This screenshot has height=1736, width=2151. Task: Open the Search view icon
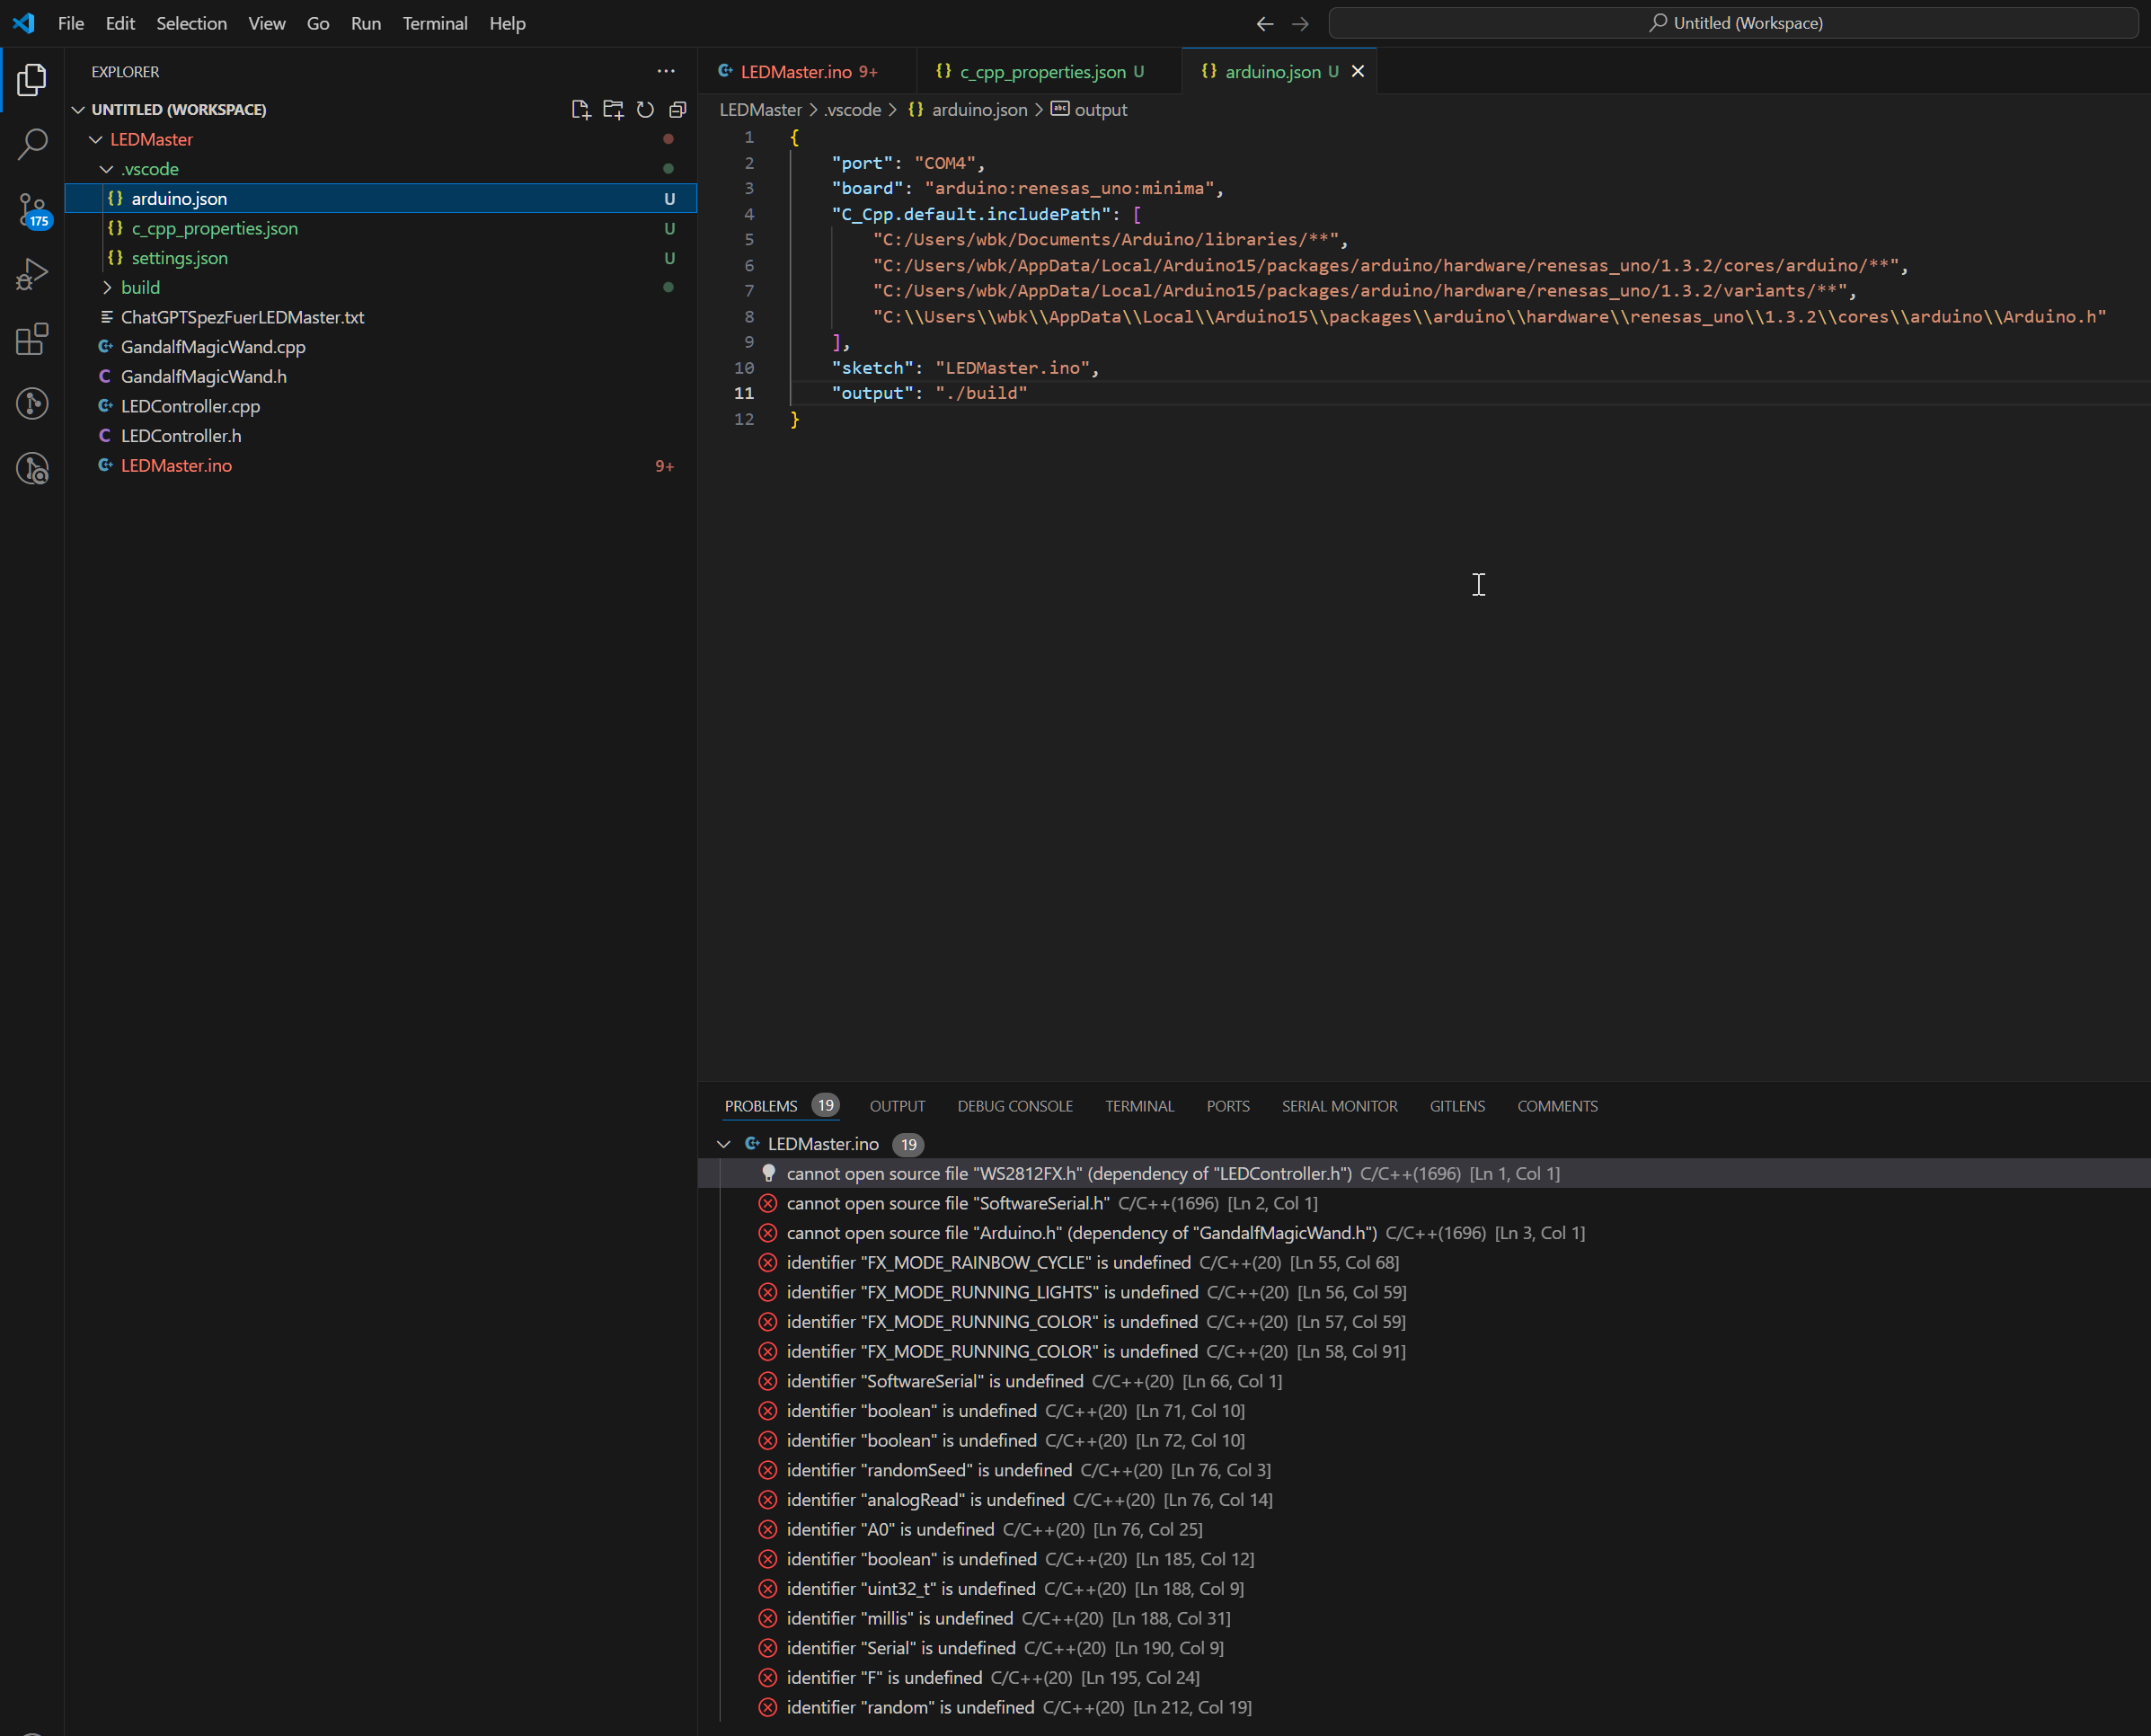pos(32,144)
